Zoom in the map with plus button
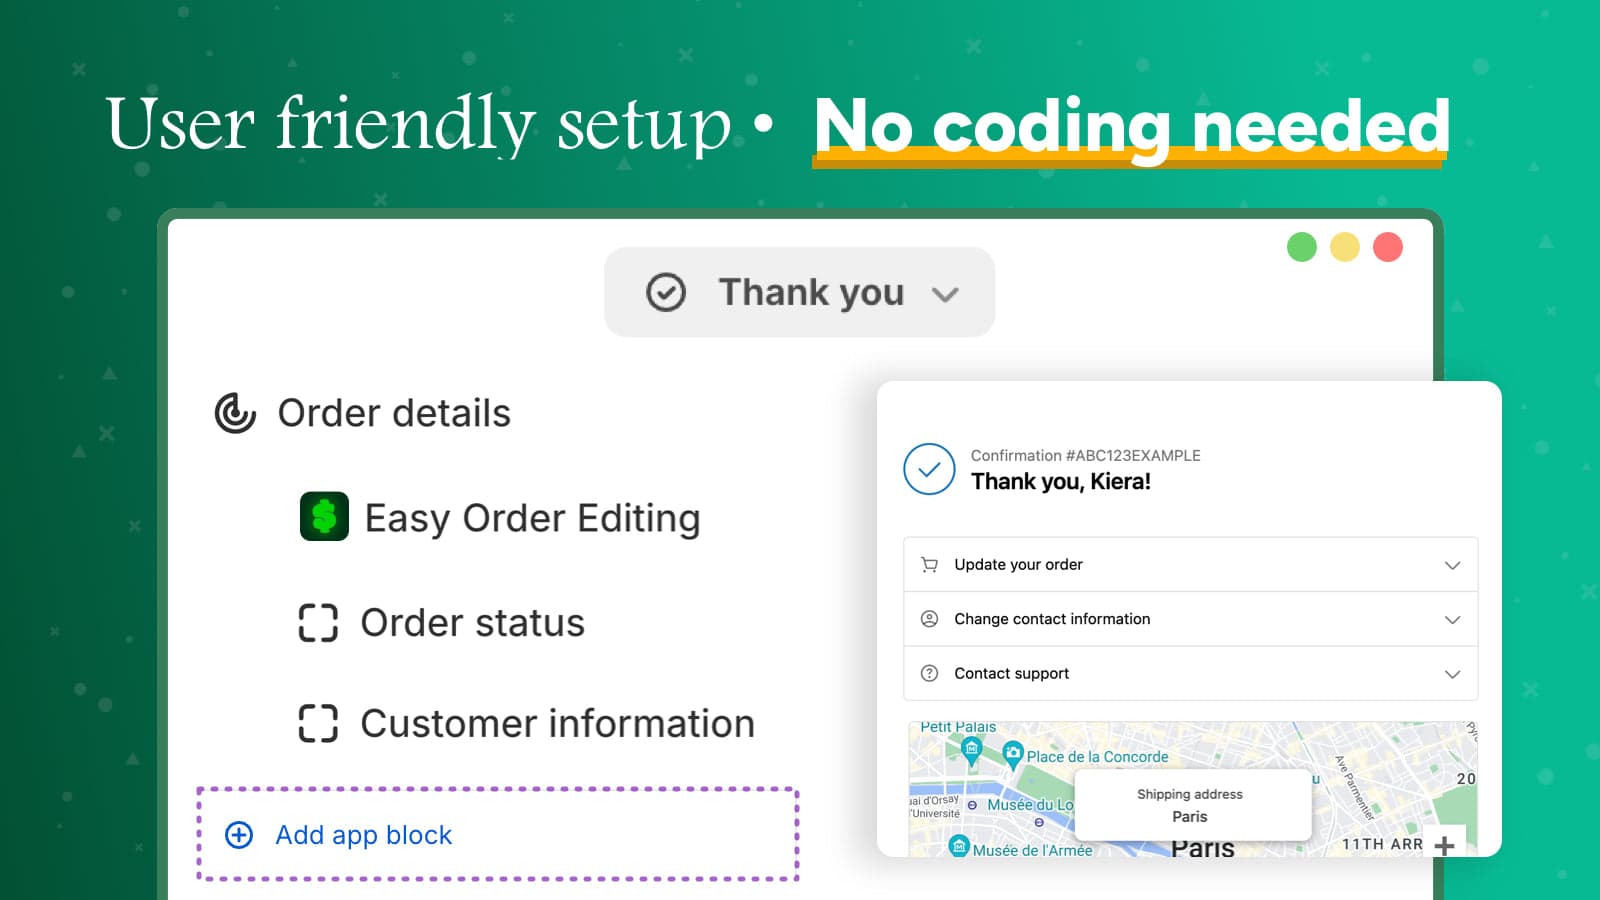The height and width of the screenshot is (900, 1600). [x=1444, y=845]
